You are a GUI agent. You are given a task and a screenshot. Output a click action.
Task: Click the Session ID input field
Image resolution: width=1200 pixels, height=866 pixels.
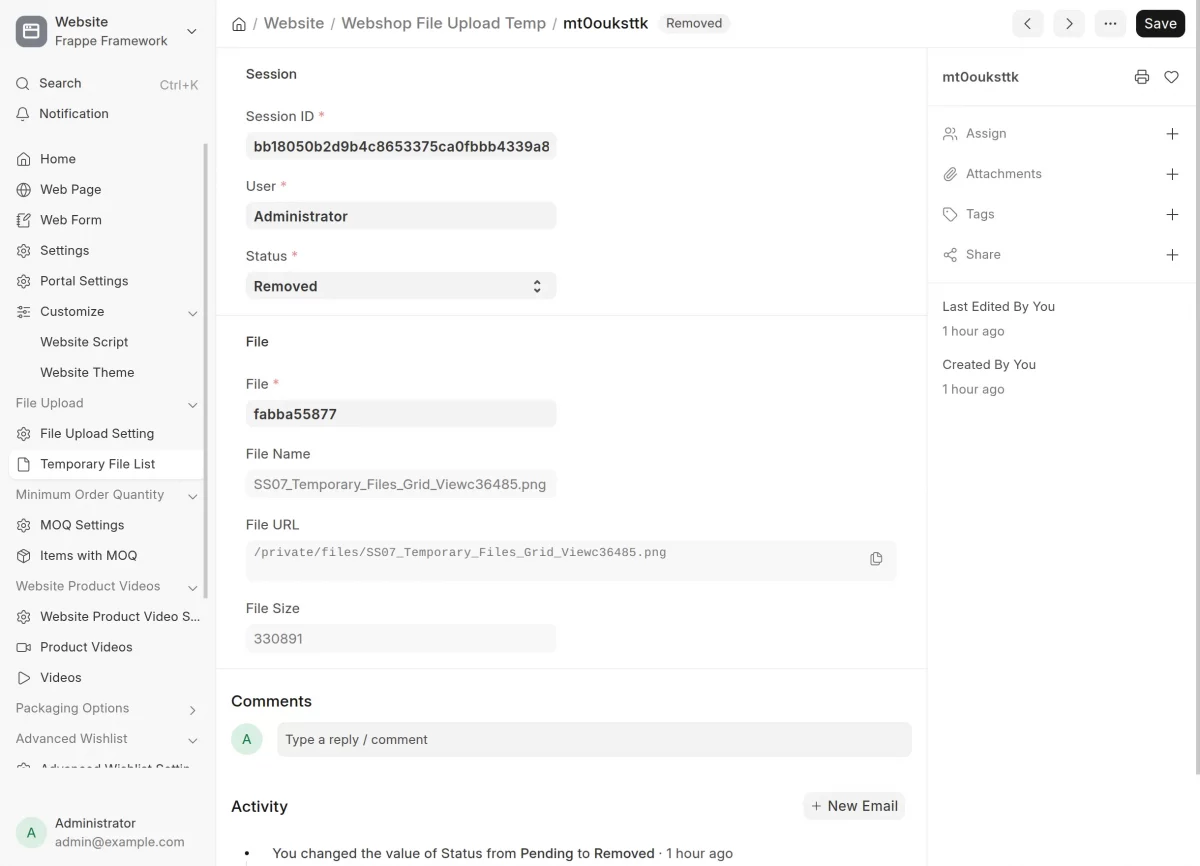[401, 146]
